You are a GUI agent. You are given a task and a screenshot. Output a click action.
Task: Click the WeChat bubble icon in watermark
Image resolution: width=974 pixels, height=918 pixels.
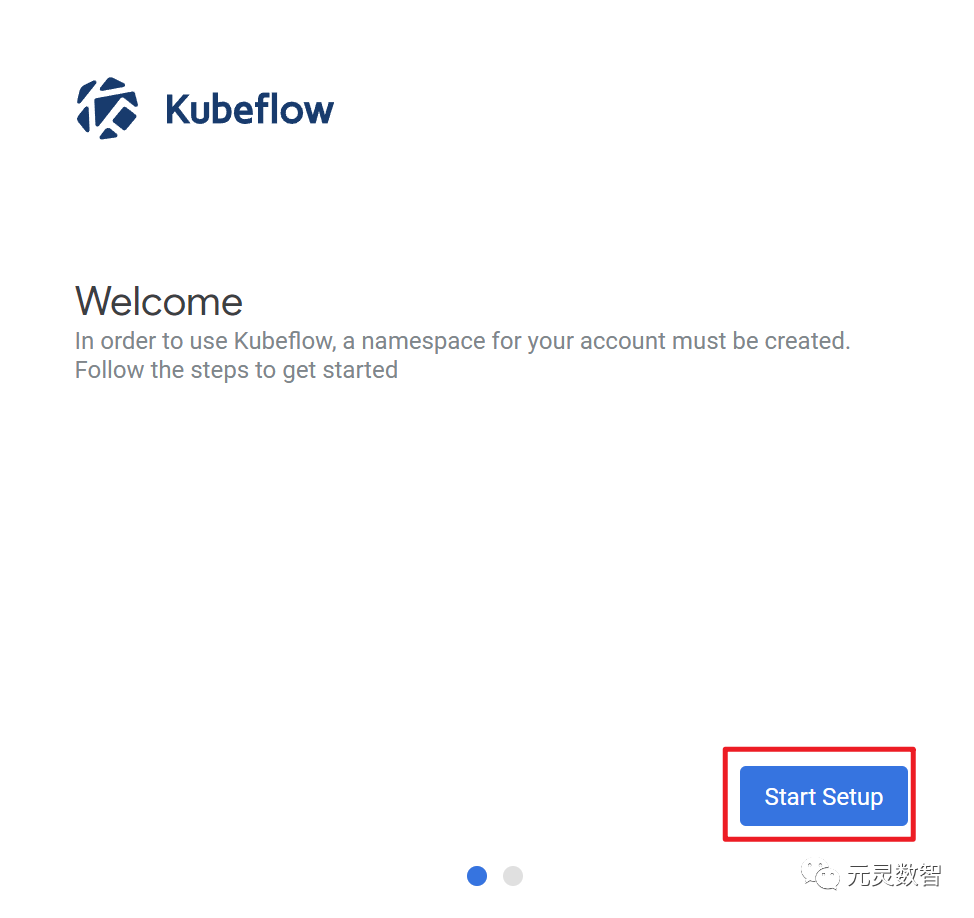(821, 875)
